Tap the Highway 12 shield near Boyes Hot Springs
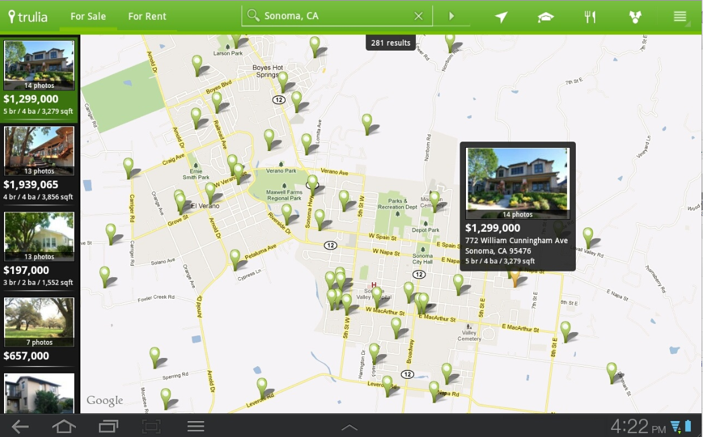The height and width of the screenshot is (437, 703). point(279,100)
